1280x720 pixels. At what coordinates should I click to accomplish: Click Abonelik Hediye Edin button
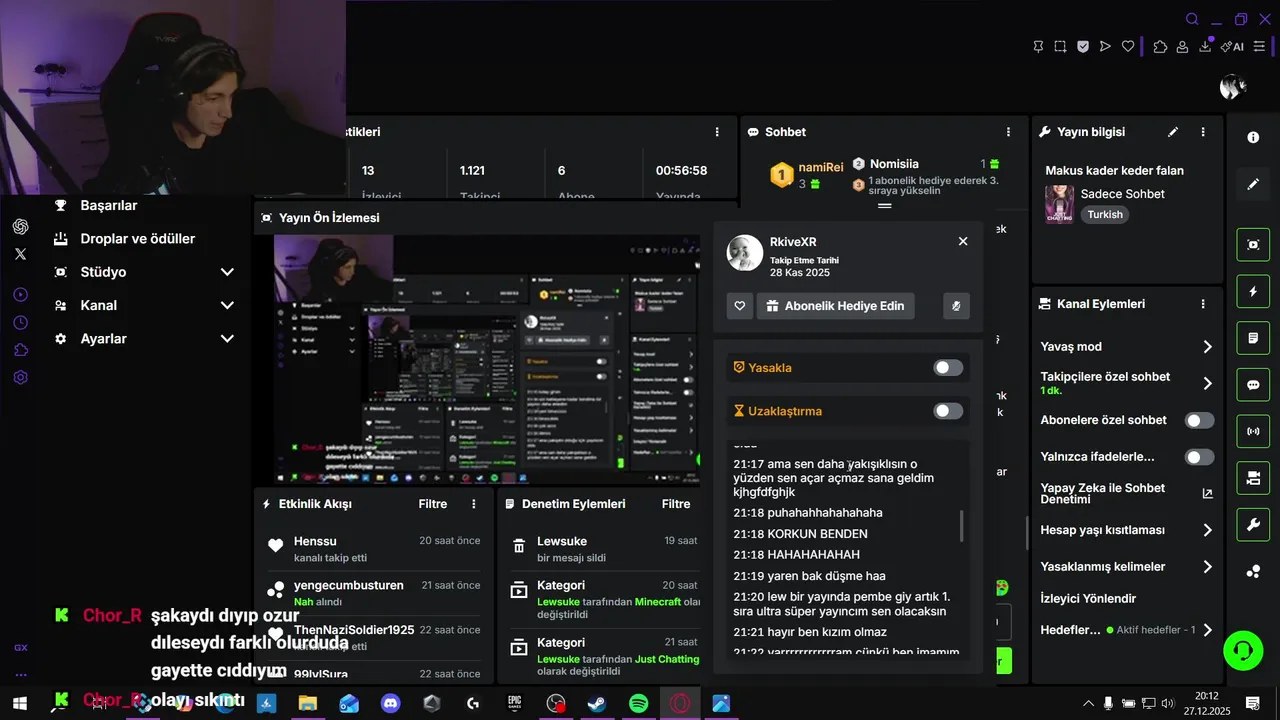[835, 306]
